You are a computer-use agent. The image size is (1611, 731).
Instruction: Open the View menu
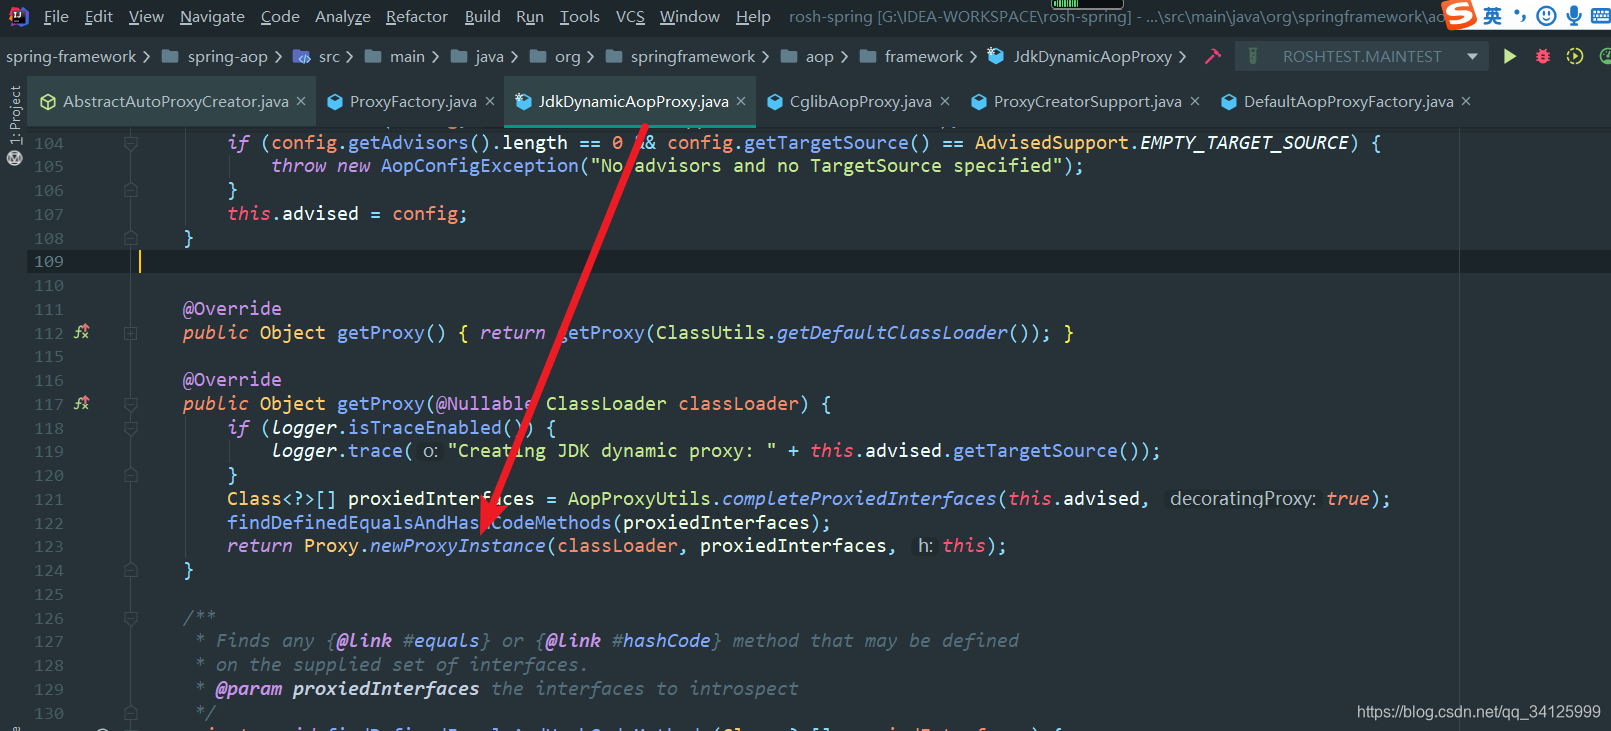click(146, 16)
